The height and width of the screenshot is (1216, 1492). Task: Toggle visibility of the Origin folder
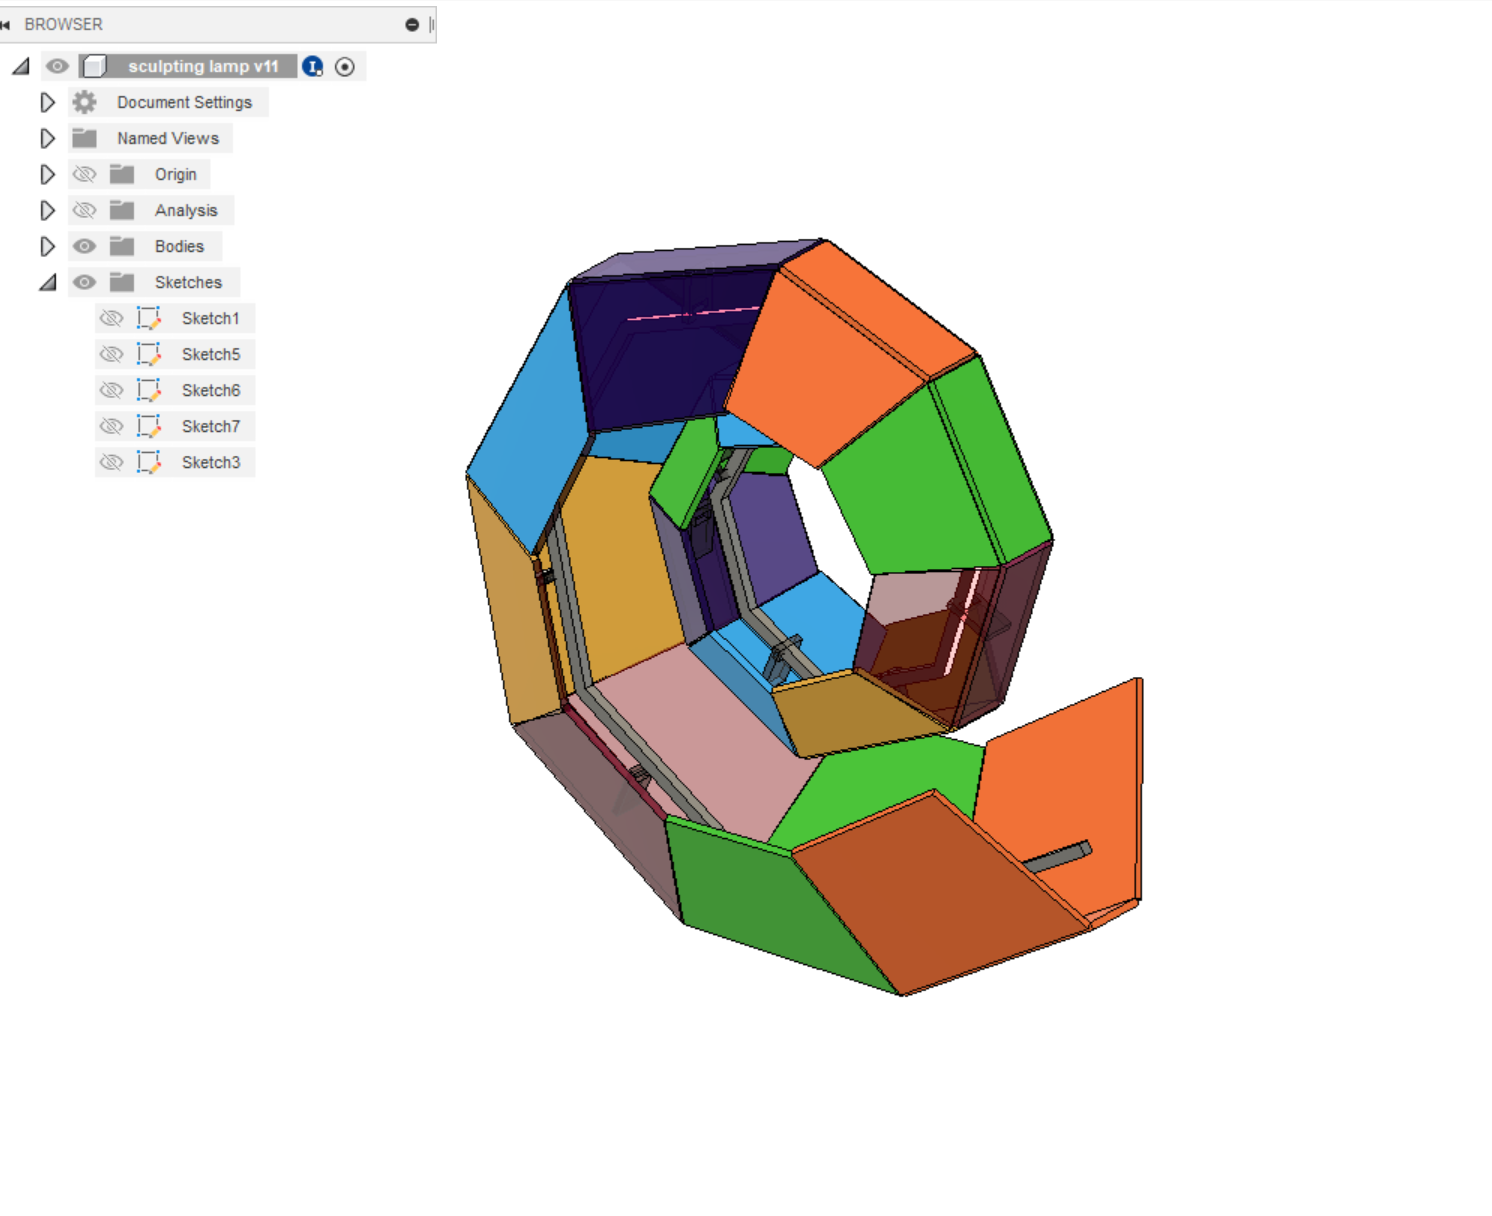coord(84,174)
